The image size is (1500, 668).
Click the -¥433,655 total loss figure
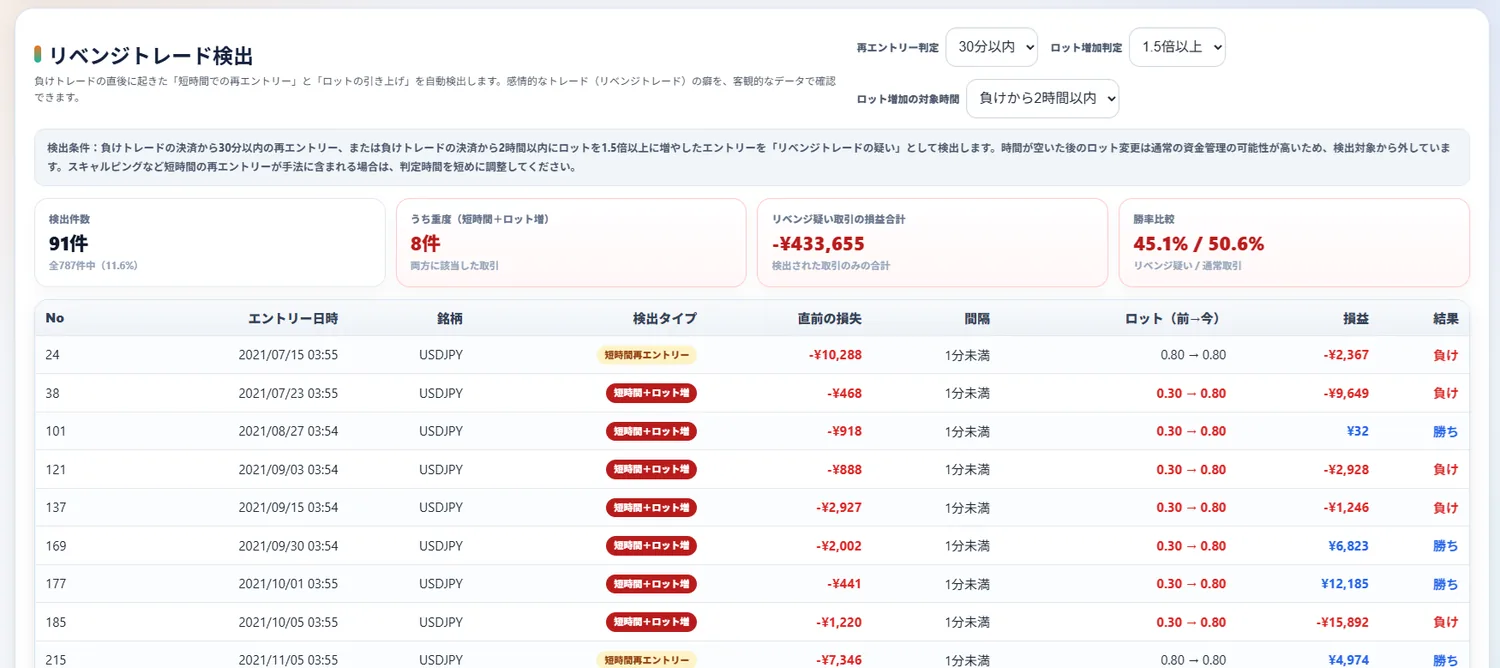pos(819,243)
